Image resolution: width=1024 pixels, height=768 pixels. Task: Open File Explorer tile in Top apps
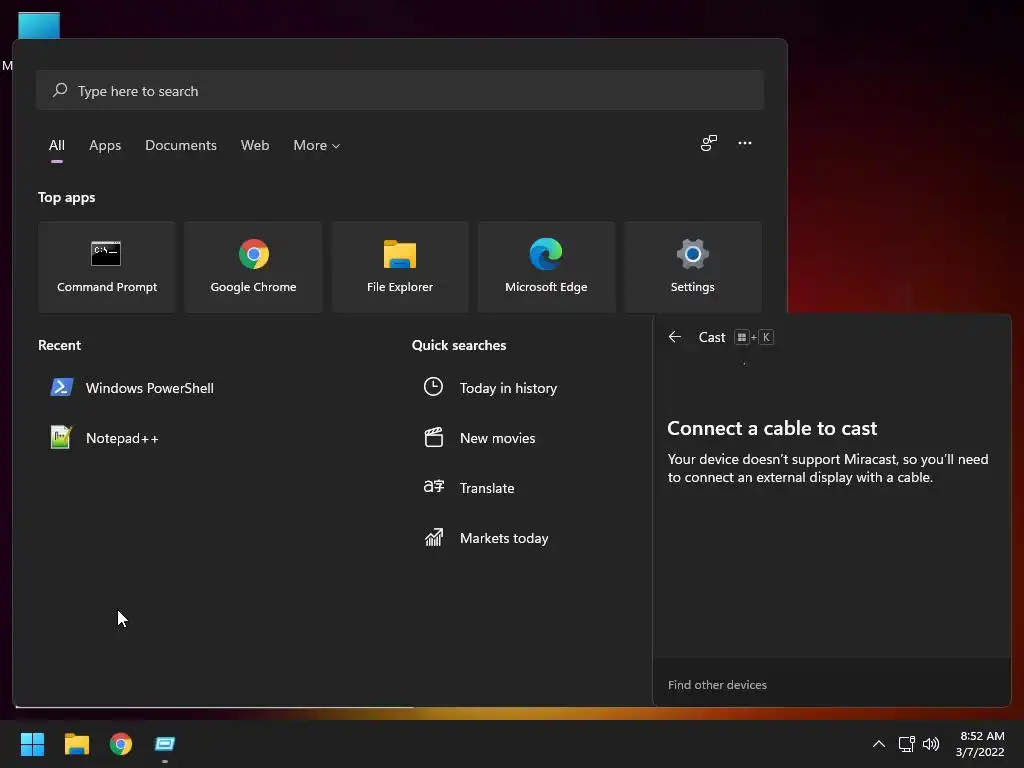click(400, 266)
